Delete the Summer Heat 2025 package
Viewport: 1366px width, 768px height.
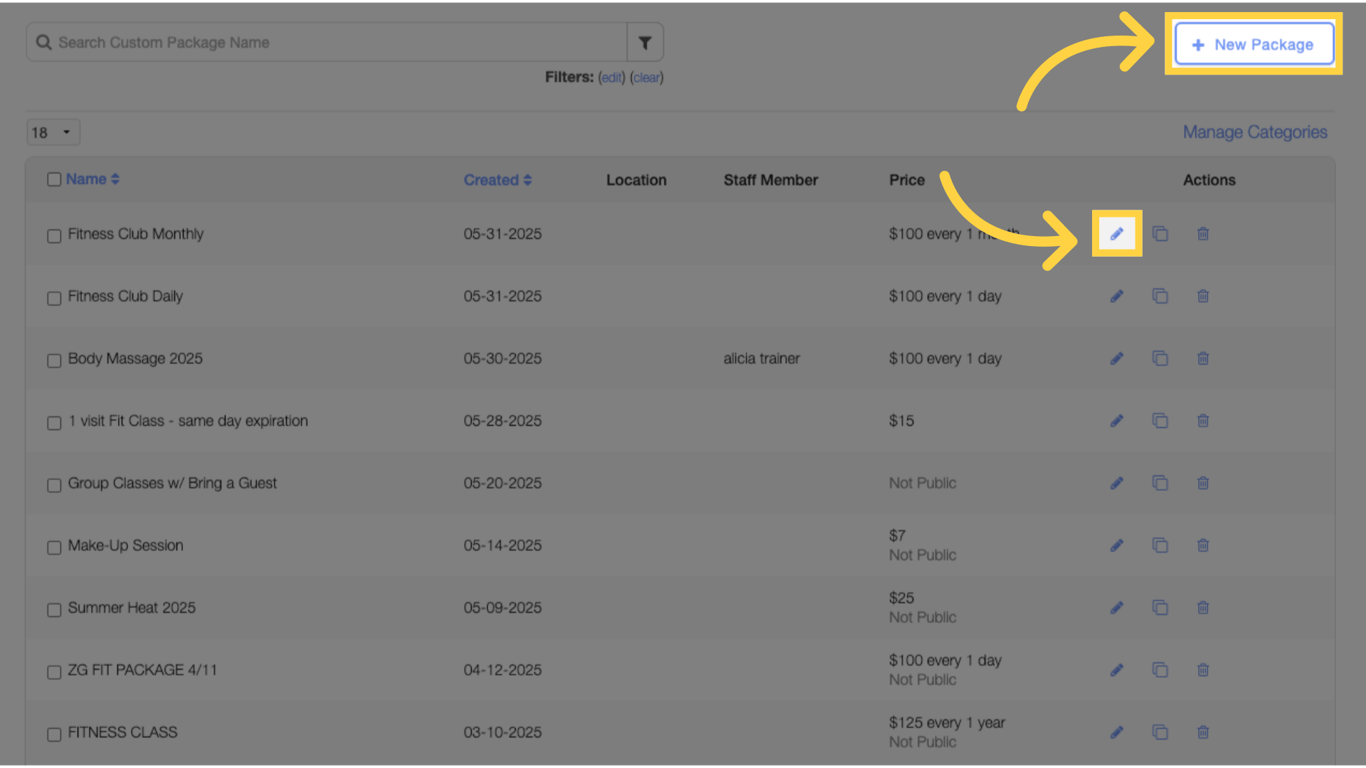point(1203,608)
